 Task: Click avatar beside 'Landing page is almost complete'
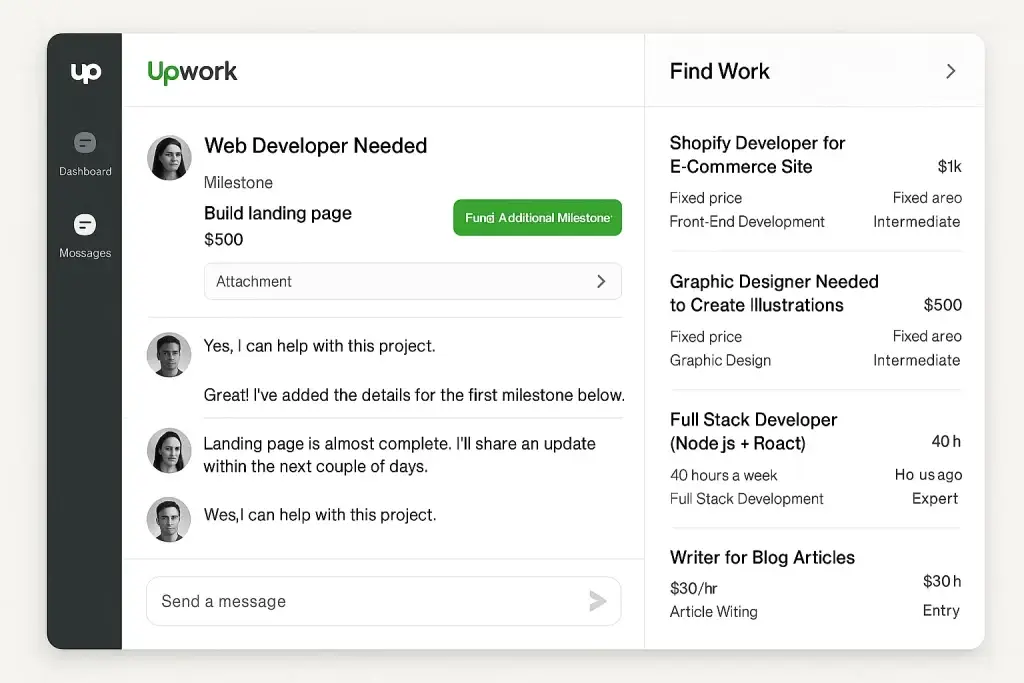(x=169, y=451)
